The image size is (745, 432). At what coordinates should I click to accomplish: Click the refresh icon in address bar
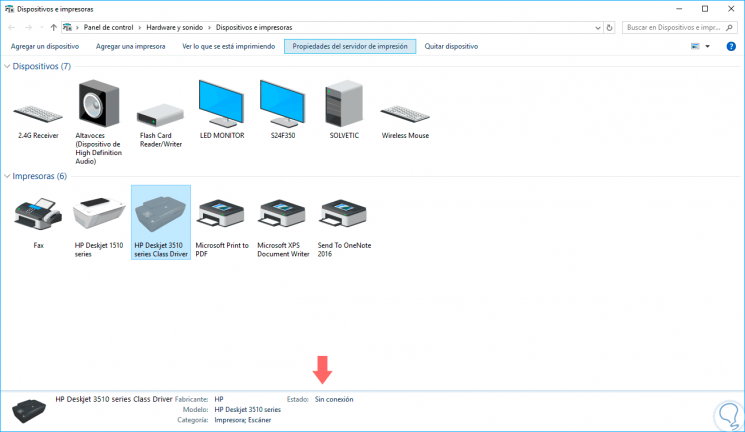pos(610,28)
